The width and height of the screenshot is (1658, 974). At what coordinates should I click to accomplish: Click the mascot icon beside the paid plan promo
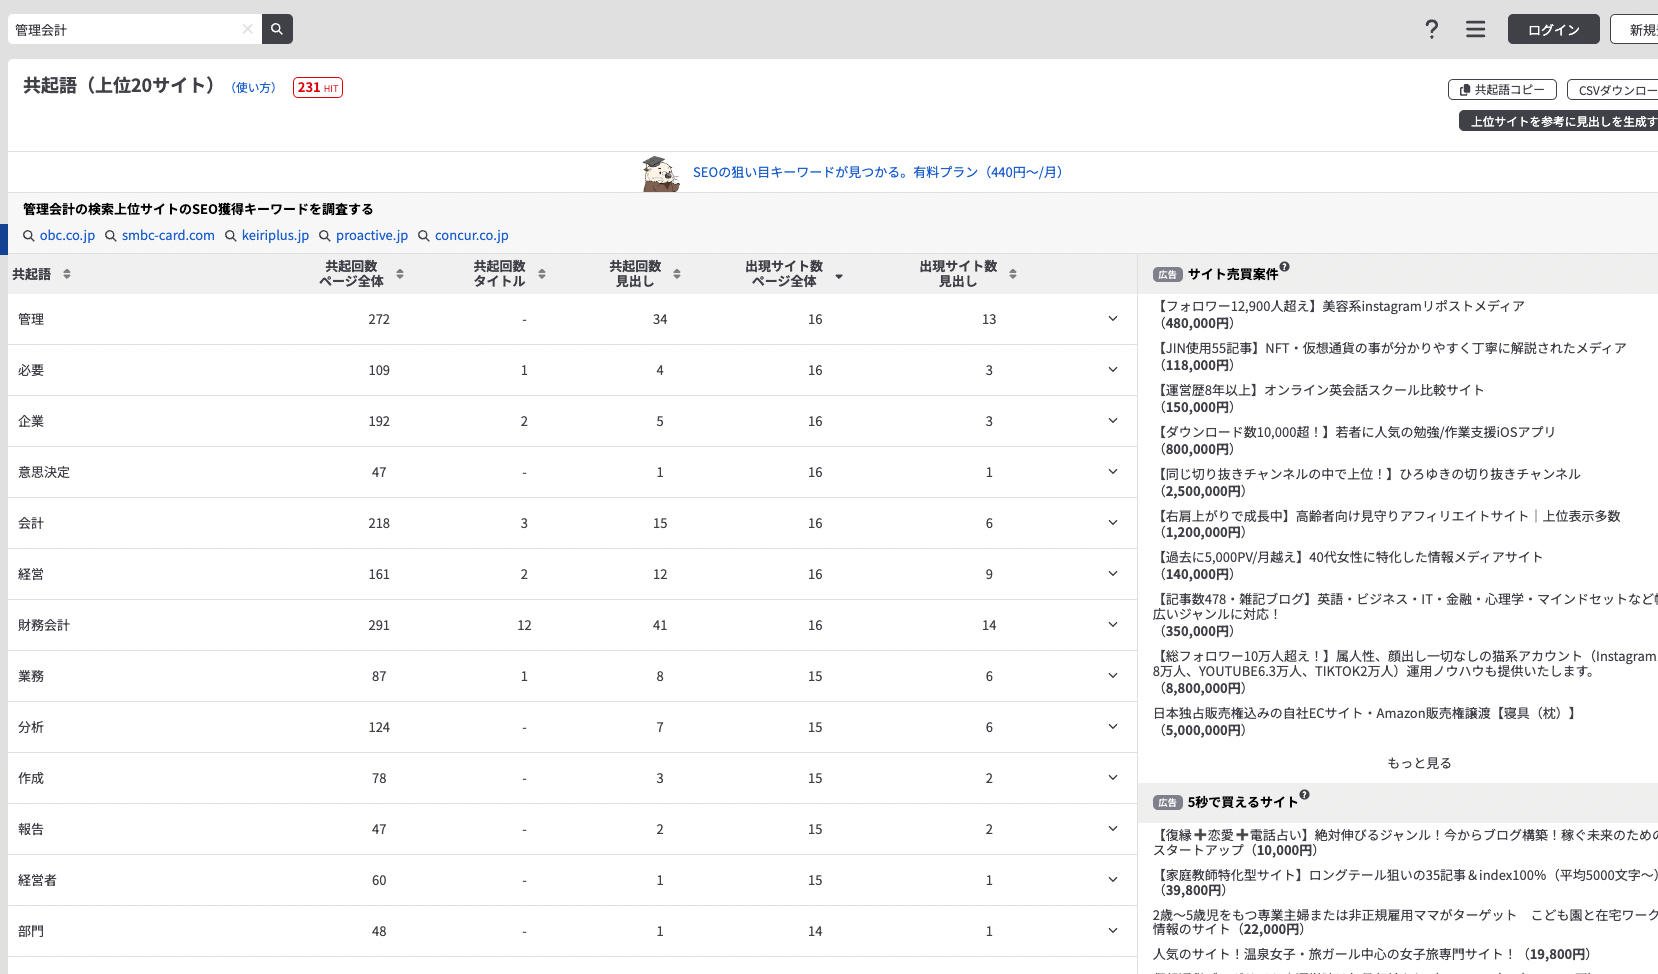(660, 172)
